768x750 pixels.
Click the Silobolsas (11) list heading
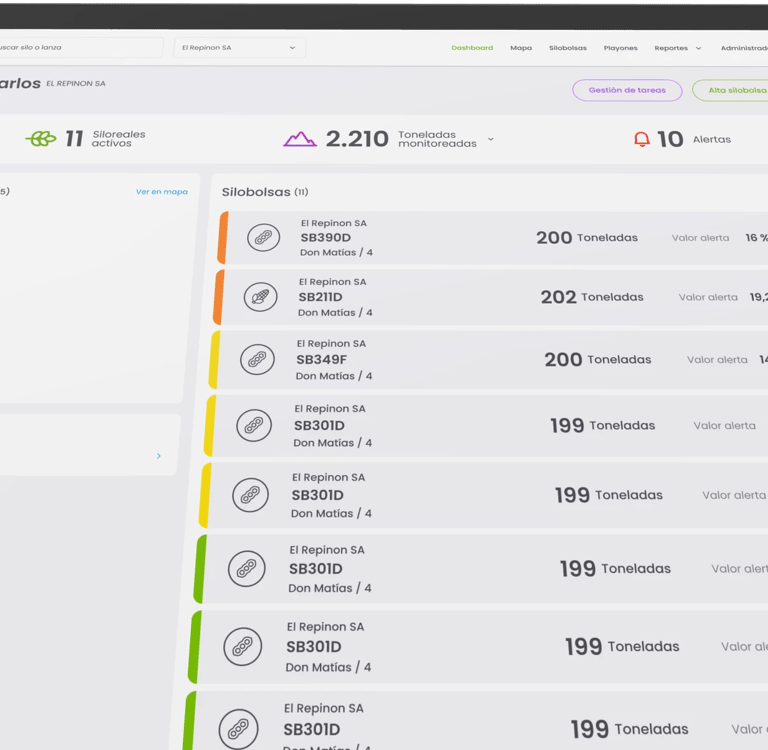point(265,192)
